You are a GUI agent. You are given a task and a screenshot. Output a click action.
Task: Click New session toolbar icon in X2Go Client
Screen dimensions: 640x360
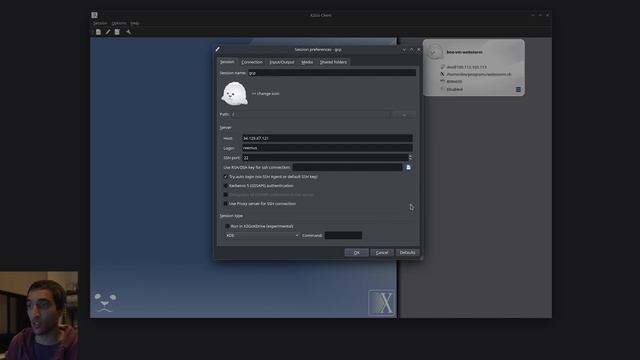tap(98, 32)
